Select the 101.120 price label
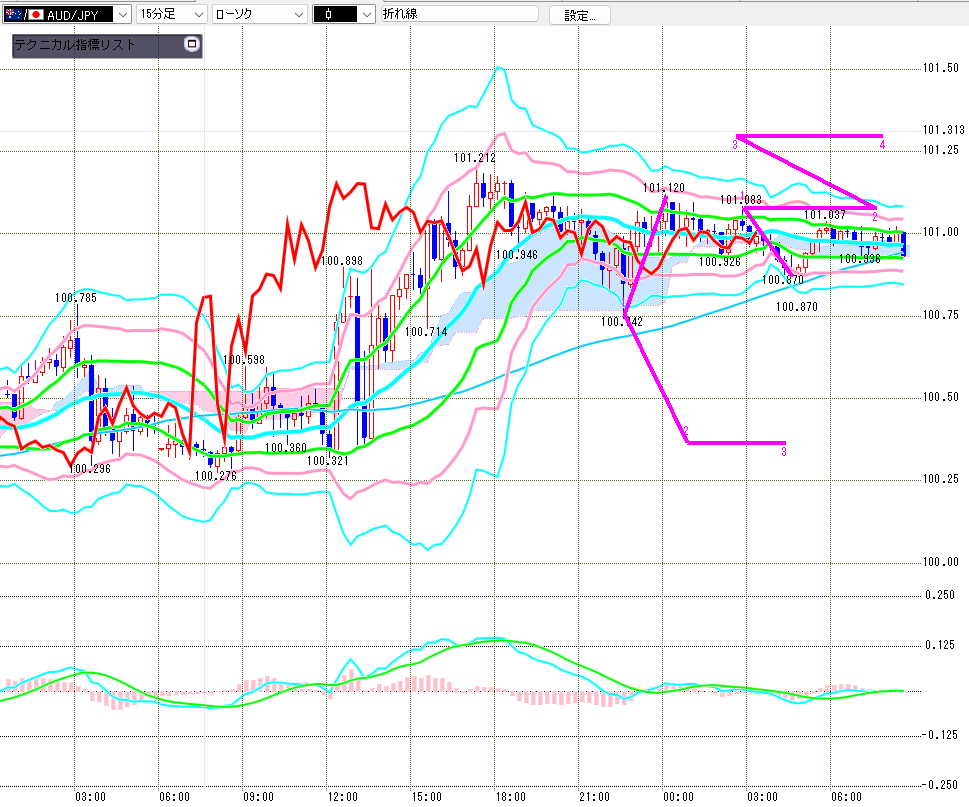969x807 pixels. [x=664, y=188]
